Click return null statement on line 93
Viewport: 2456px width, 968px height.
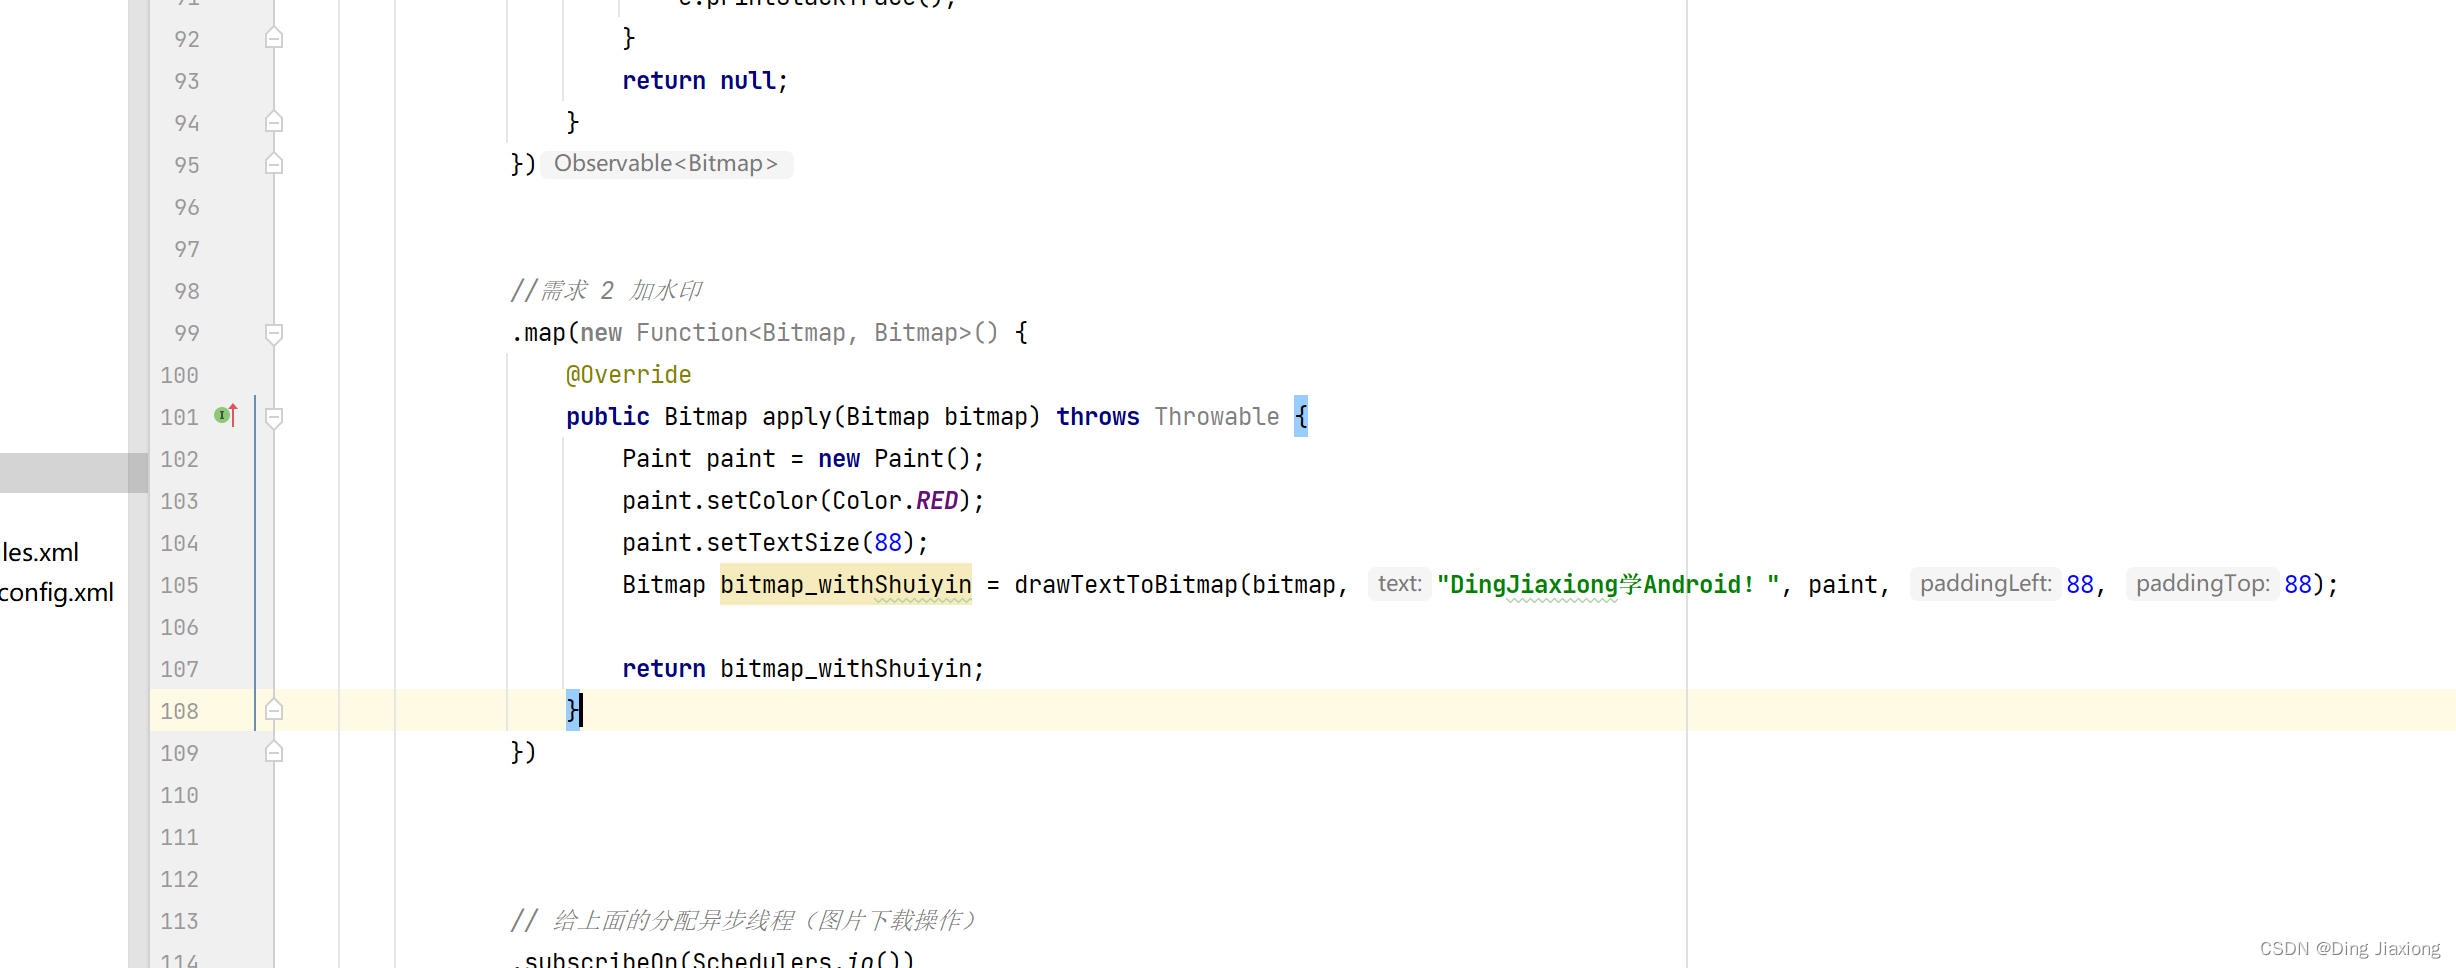[705, 81]
